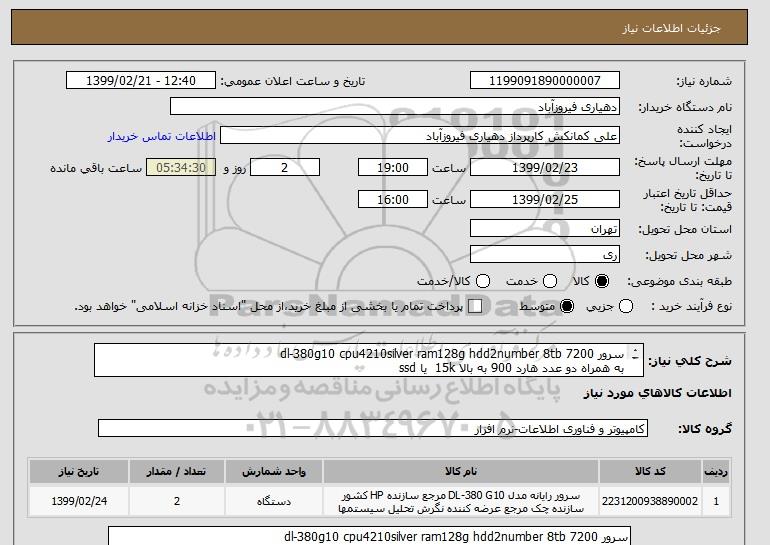Select the خدمت radio button
The height and width of the screenshot is (545, 770).
[x=550, y=281]
